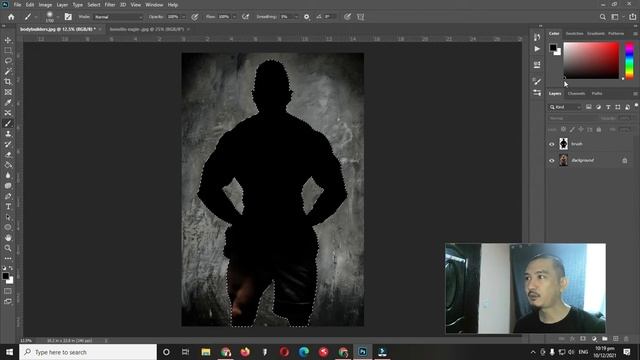Switch to the Swatches tab
This screenshot has height=360, width=640.
(x=574, y=33)
